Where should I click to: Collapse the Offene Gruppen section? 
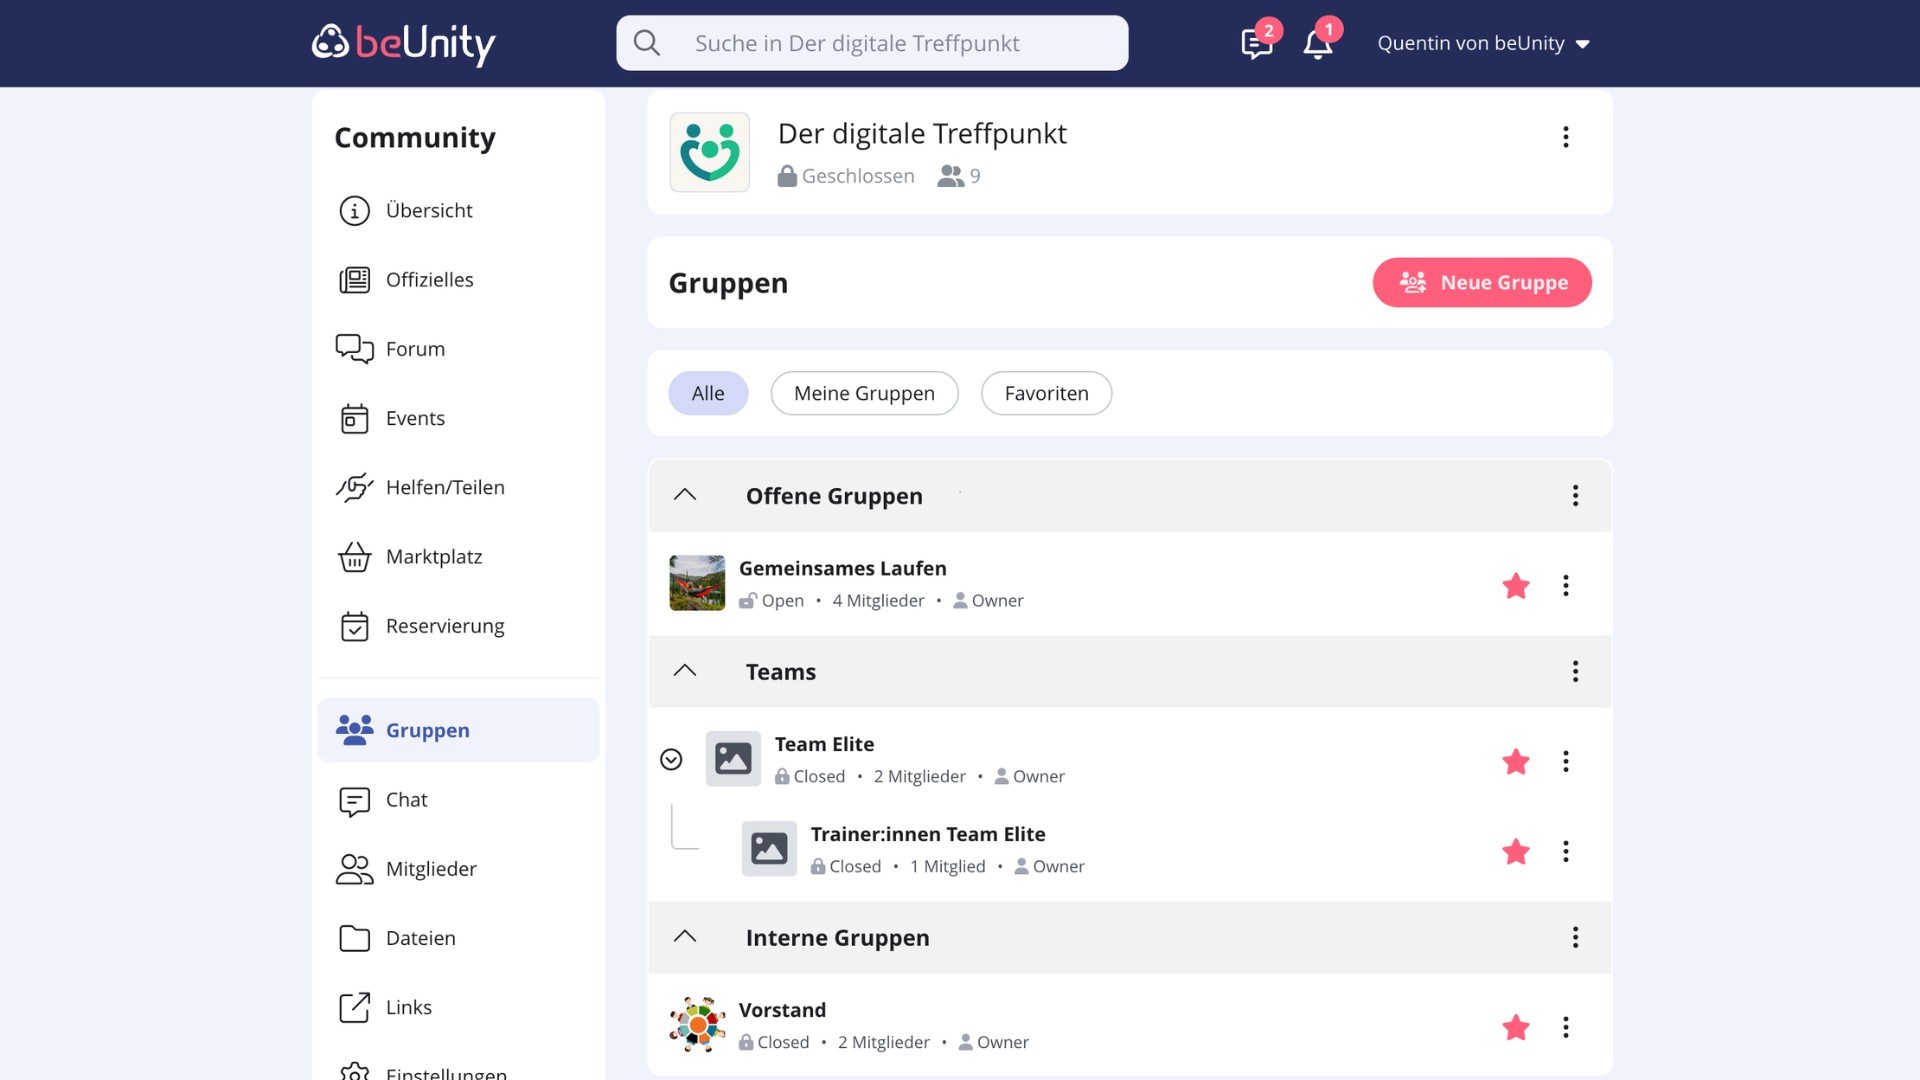click(684, 495)
